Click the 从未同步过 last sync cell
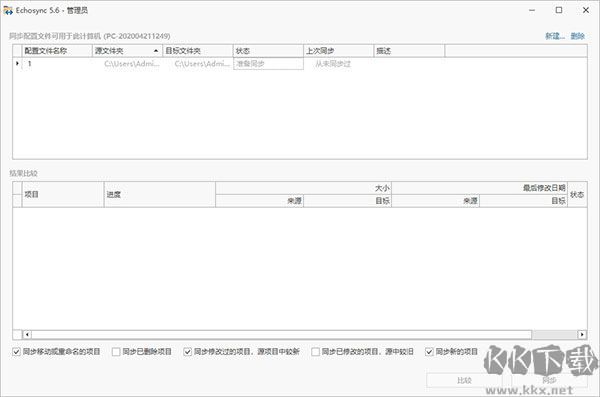The image size is (600, 397). click(339, 64)
